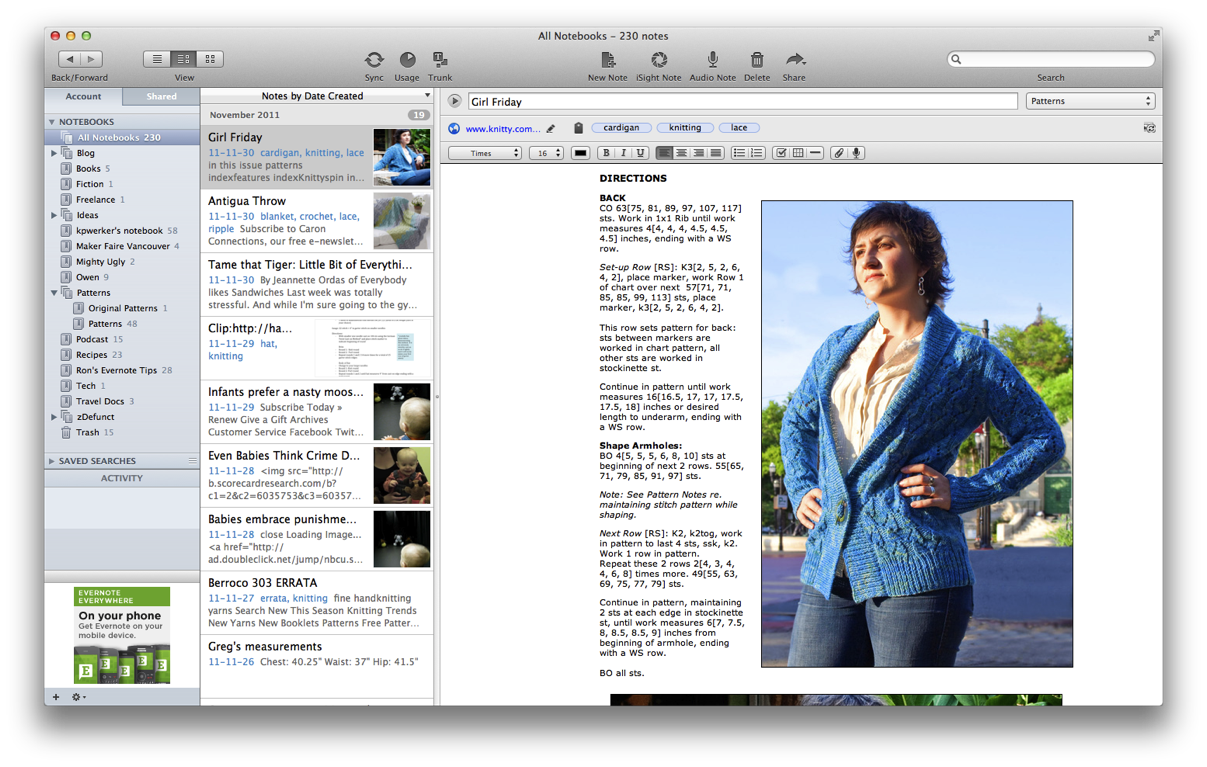The width and height of the screenshot is (1207, 767).
Task: Align text left
Action: click(x=664, y=153)
